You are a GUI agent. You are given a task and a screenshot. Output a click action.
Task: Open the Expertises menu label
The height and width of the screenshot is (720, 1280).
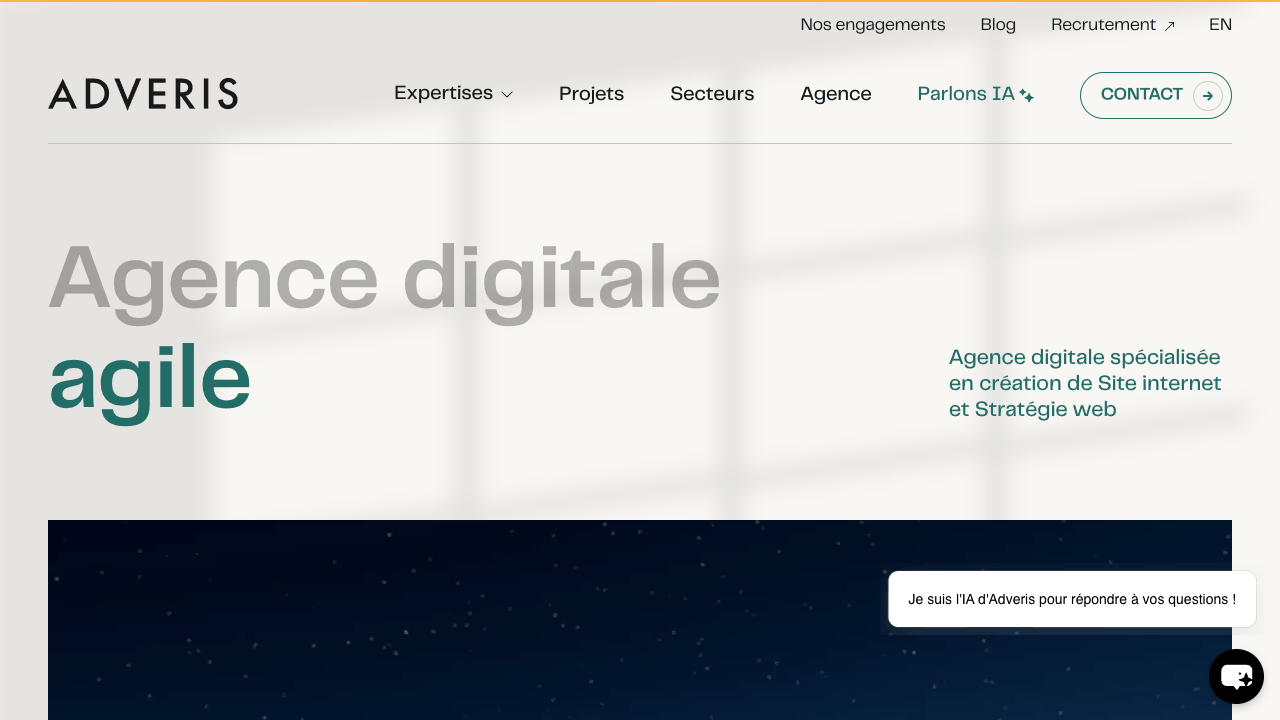coord(443,93)
